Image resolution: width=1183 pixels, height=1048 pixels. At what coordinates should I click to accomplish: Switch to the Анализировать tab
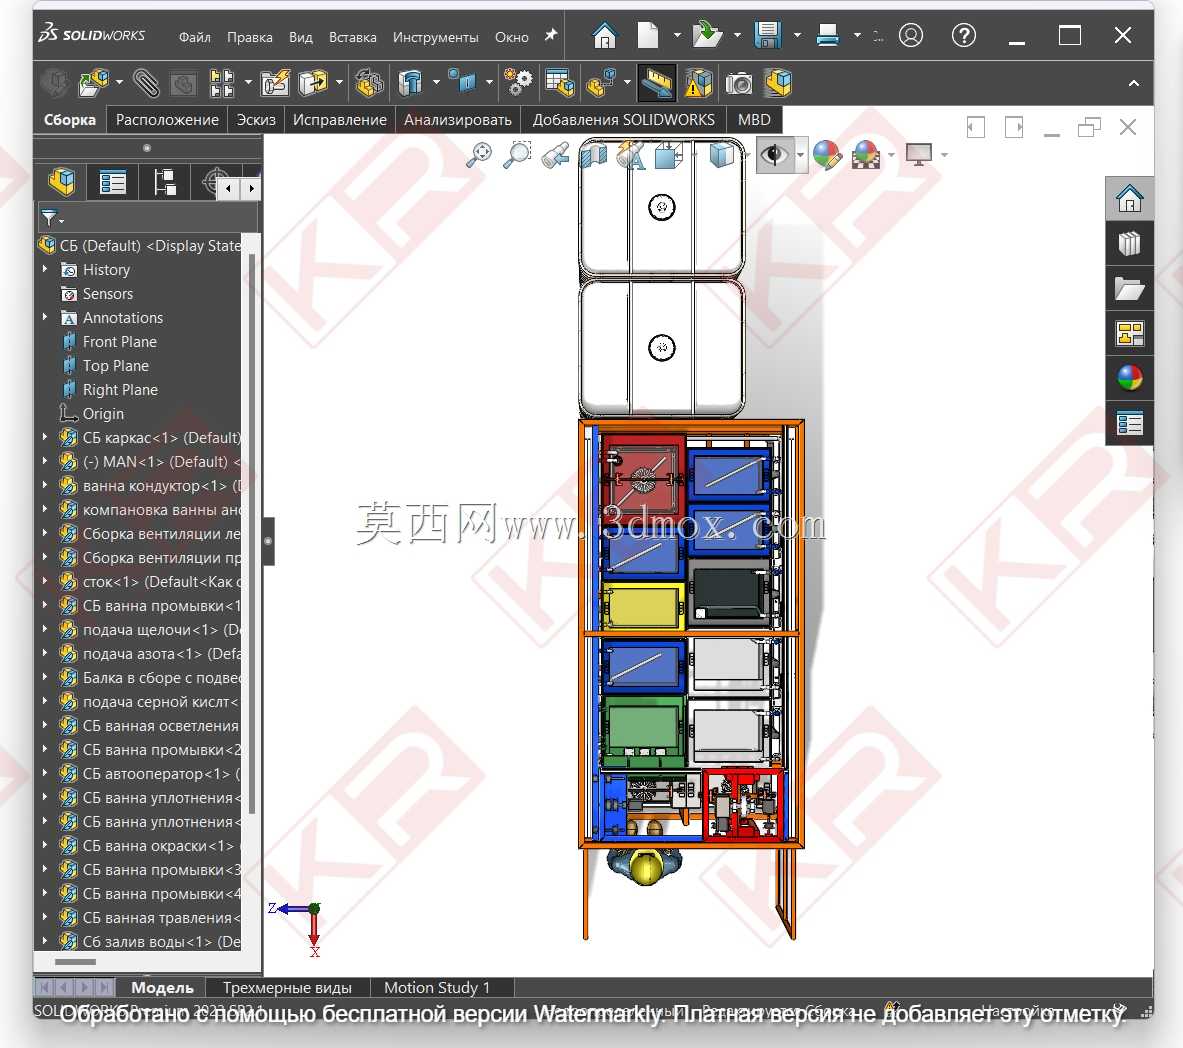click(x=457, y=120)
